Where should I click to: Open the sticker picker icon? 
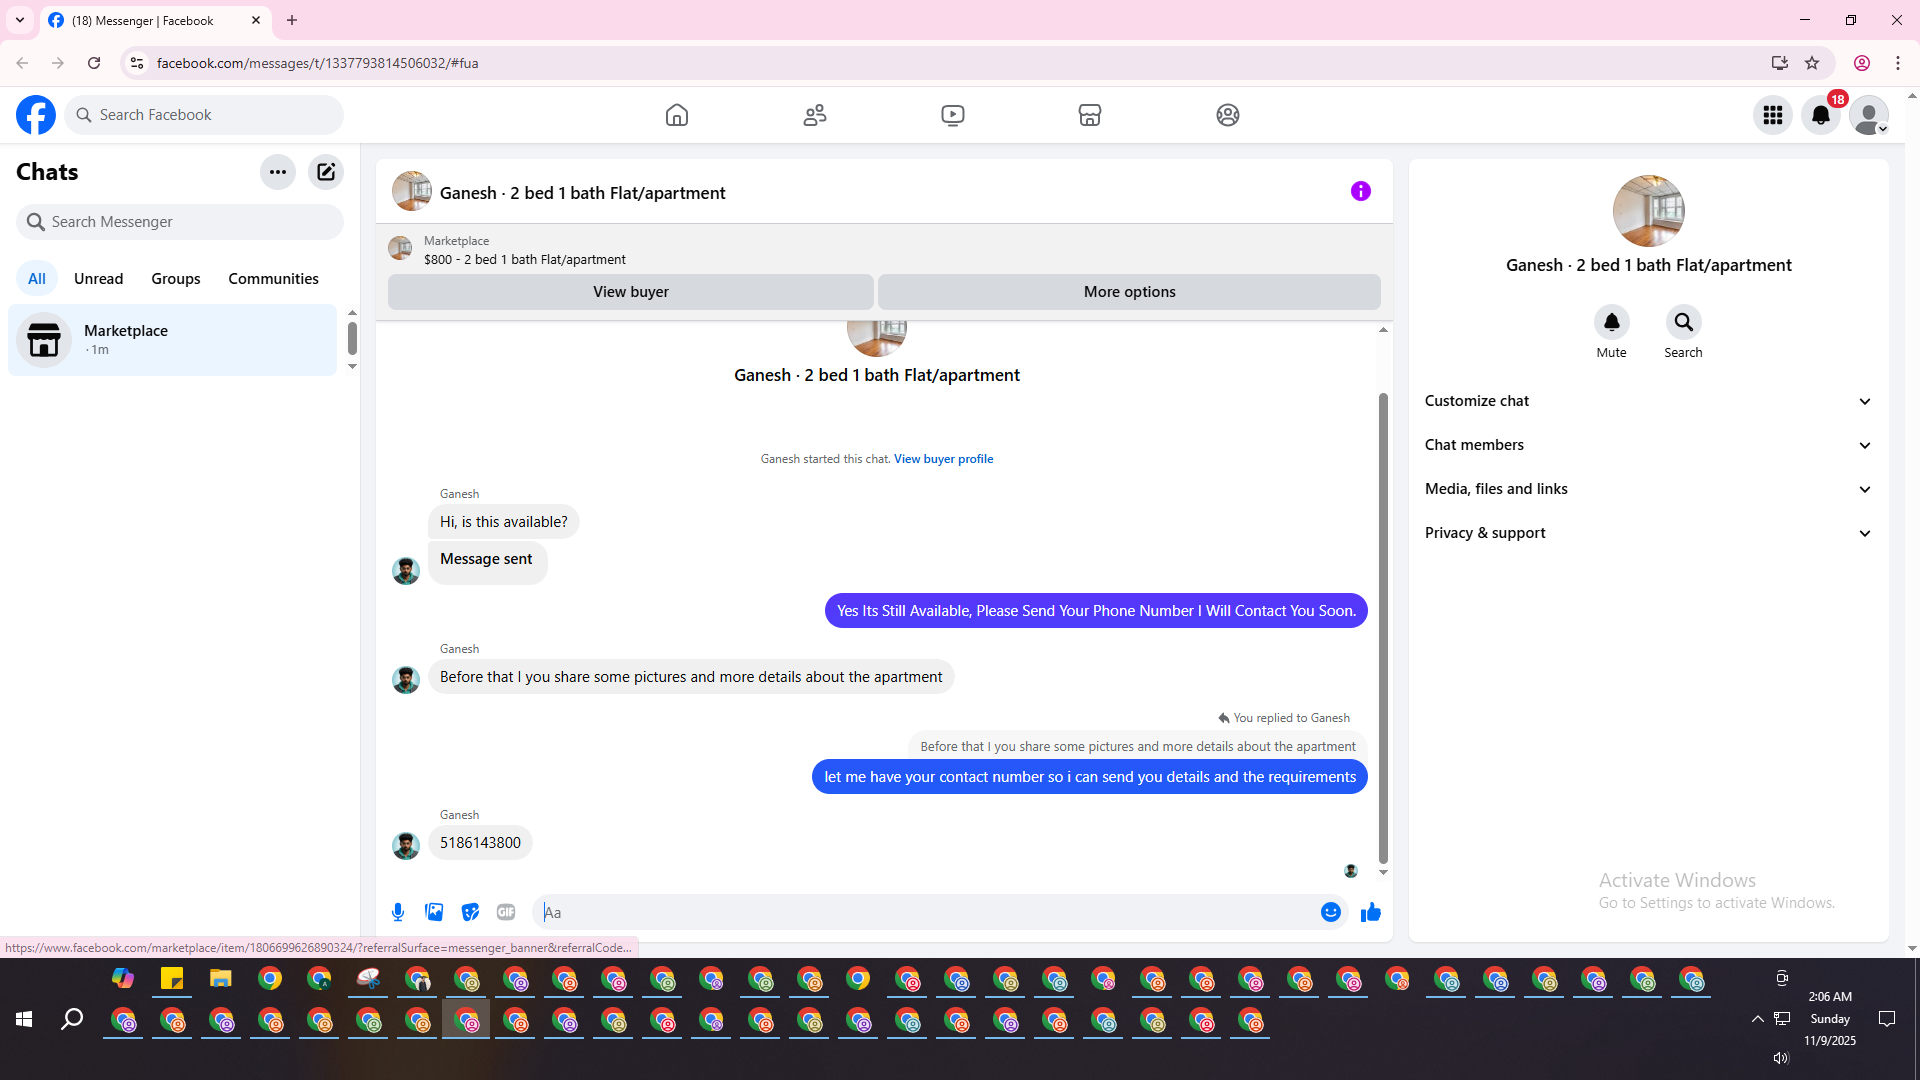click(x=470, y=912)
